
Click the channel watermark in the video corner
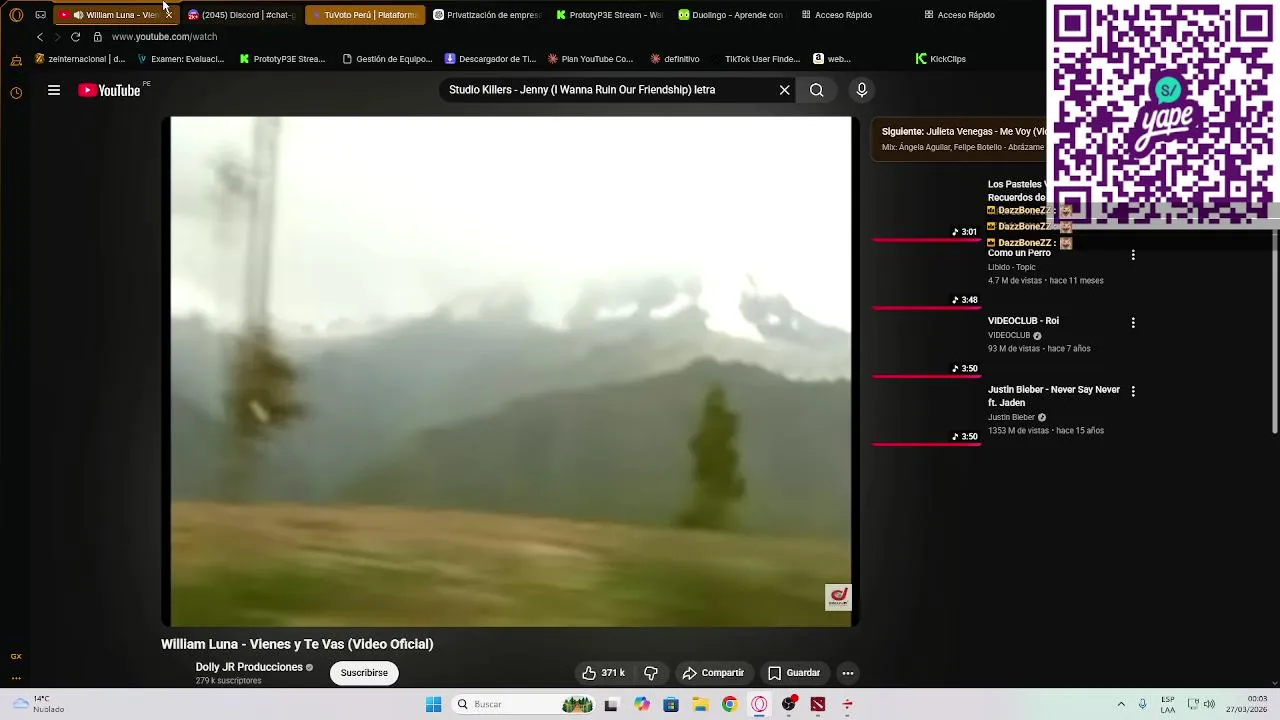(x=838, y=597)
